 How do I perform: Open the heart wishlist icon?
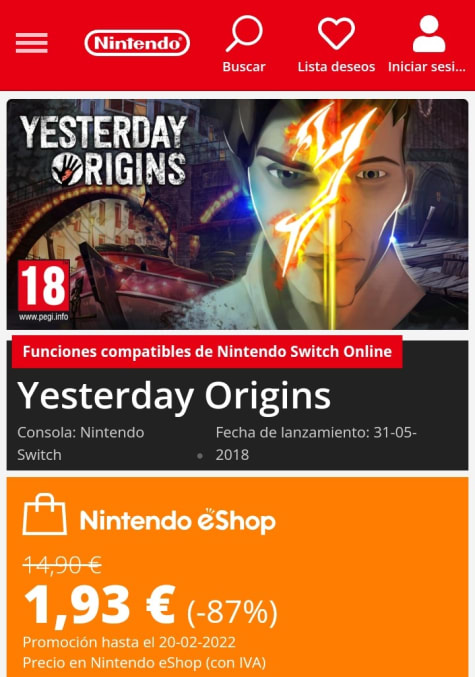(x=336, y=34)
